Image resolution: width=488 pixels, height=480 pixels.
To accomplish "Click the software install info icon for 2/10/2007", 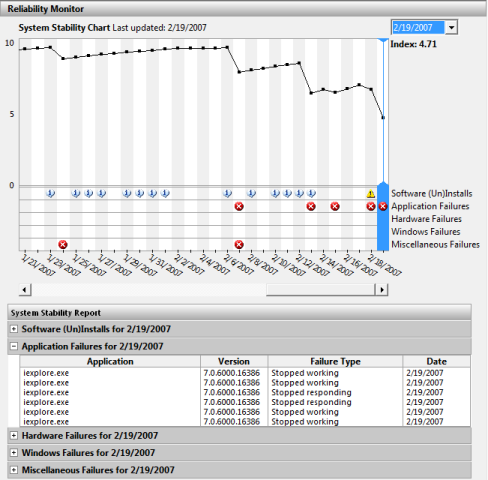I will tap(275, 193).
